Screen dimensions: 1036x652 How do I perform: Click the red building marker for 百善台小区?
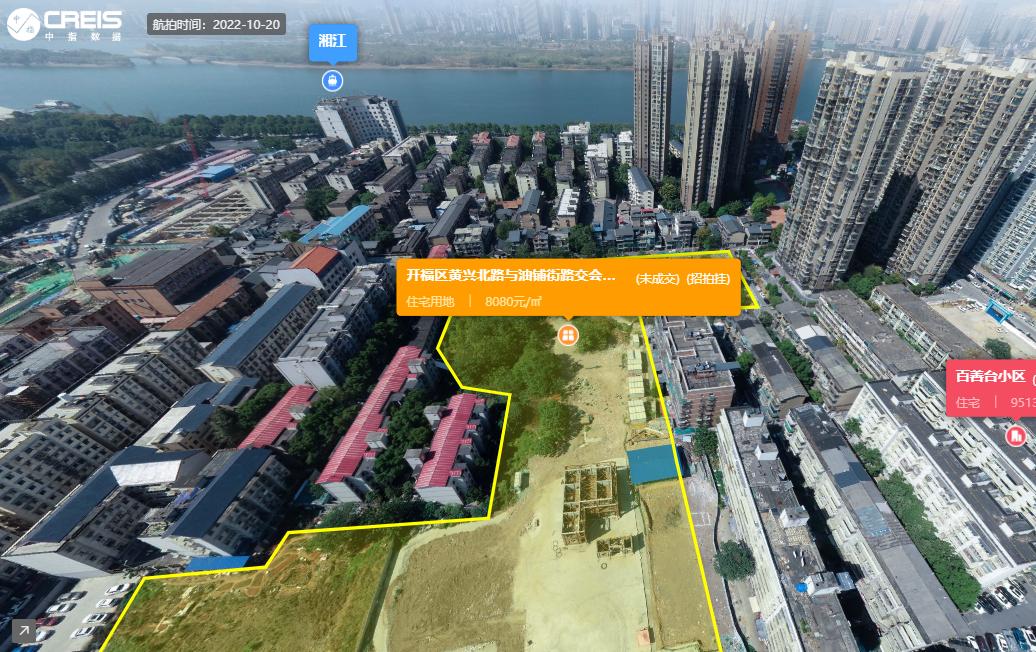pyautogui.click(x=1016, y=435)
